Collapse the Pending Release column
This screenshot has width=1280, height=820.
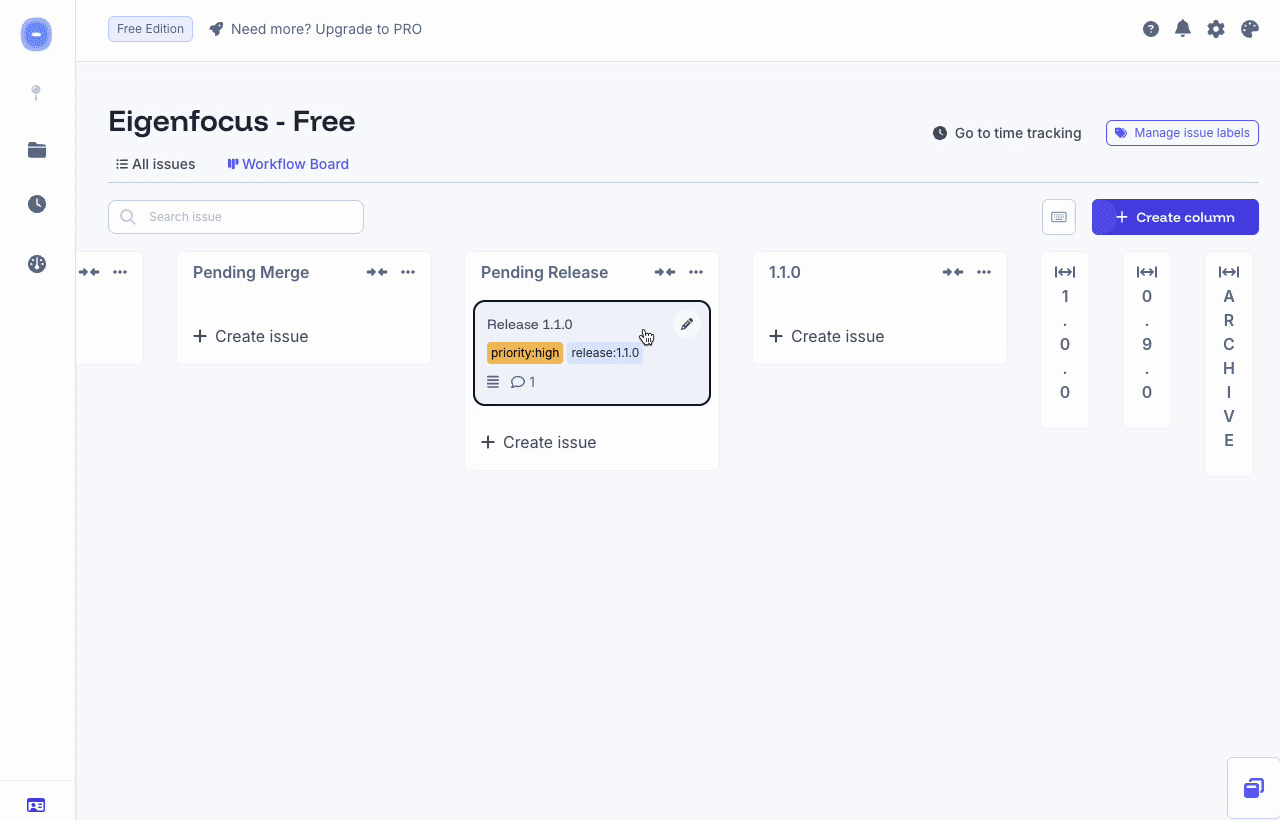pyautogui.click(x=664, y=271)
